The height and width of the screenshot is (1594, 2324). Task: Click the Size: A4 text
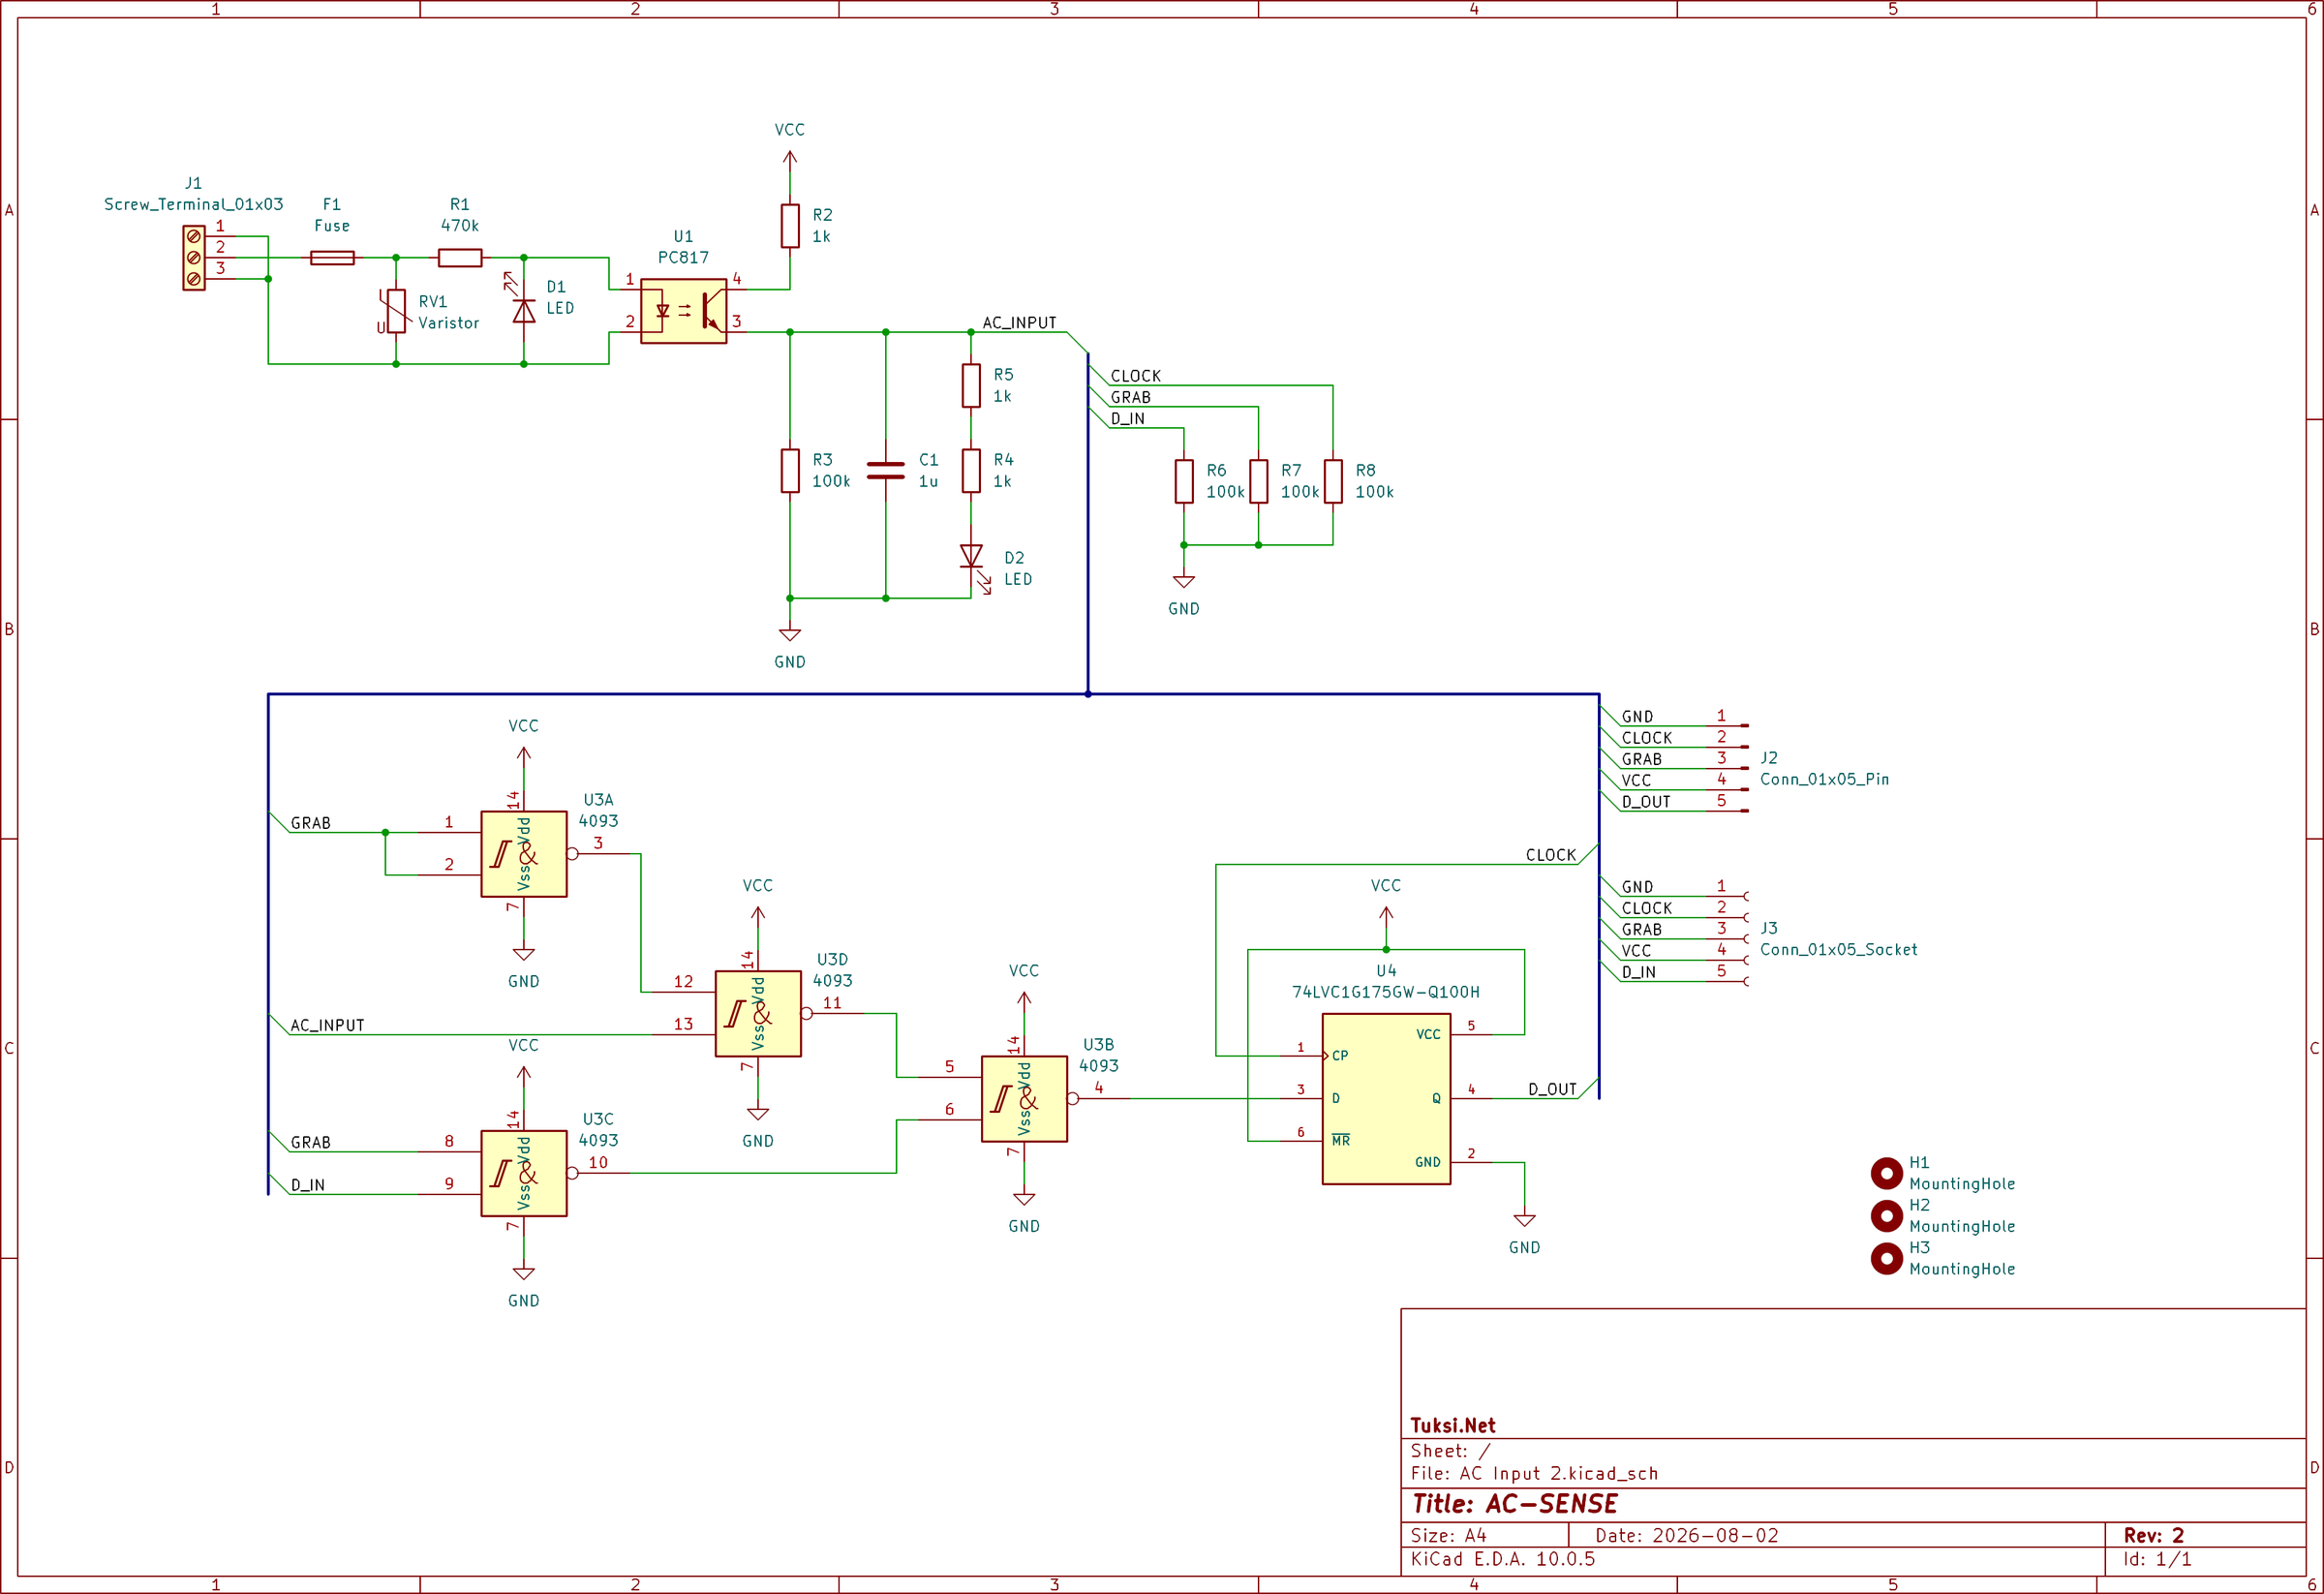1448,1535
